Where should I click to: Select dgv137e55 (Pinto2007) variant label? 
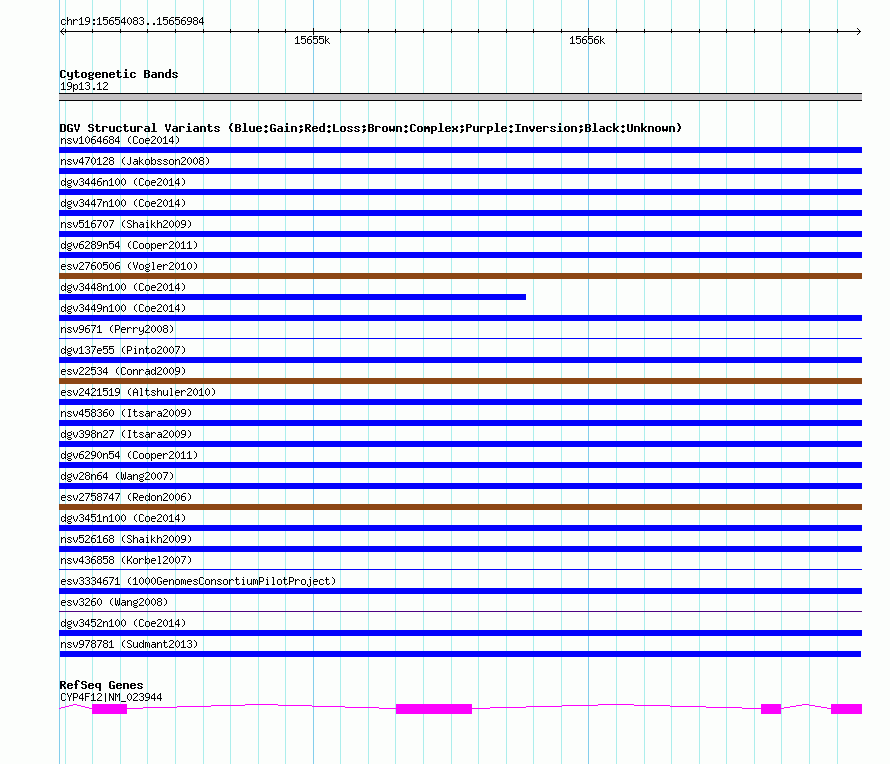(123, 350)
